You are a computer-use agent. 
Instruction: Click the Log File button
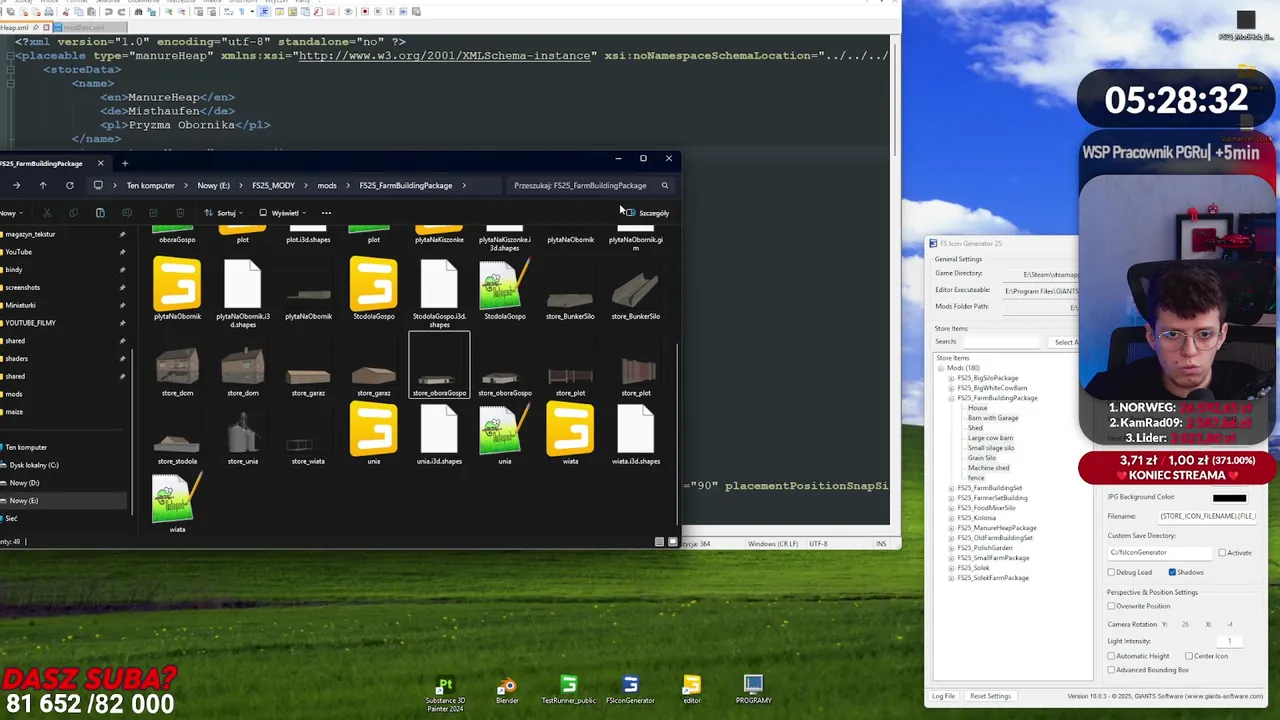click(x=943, y=696)
